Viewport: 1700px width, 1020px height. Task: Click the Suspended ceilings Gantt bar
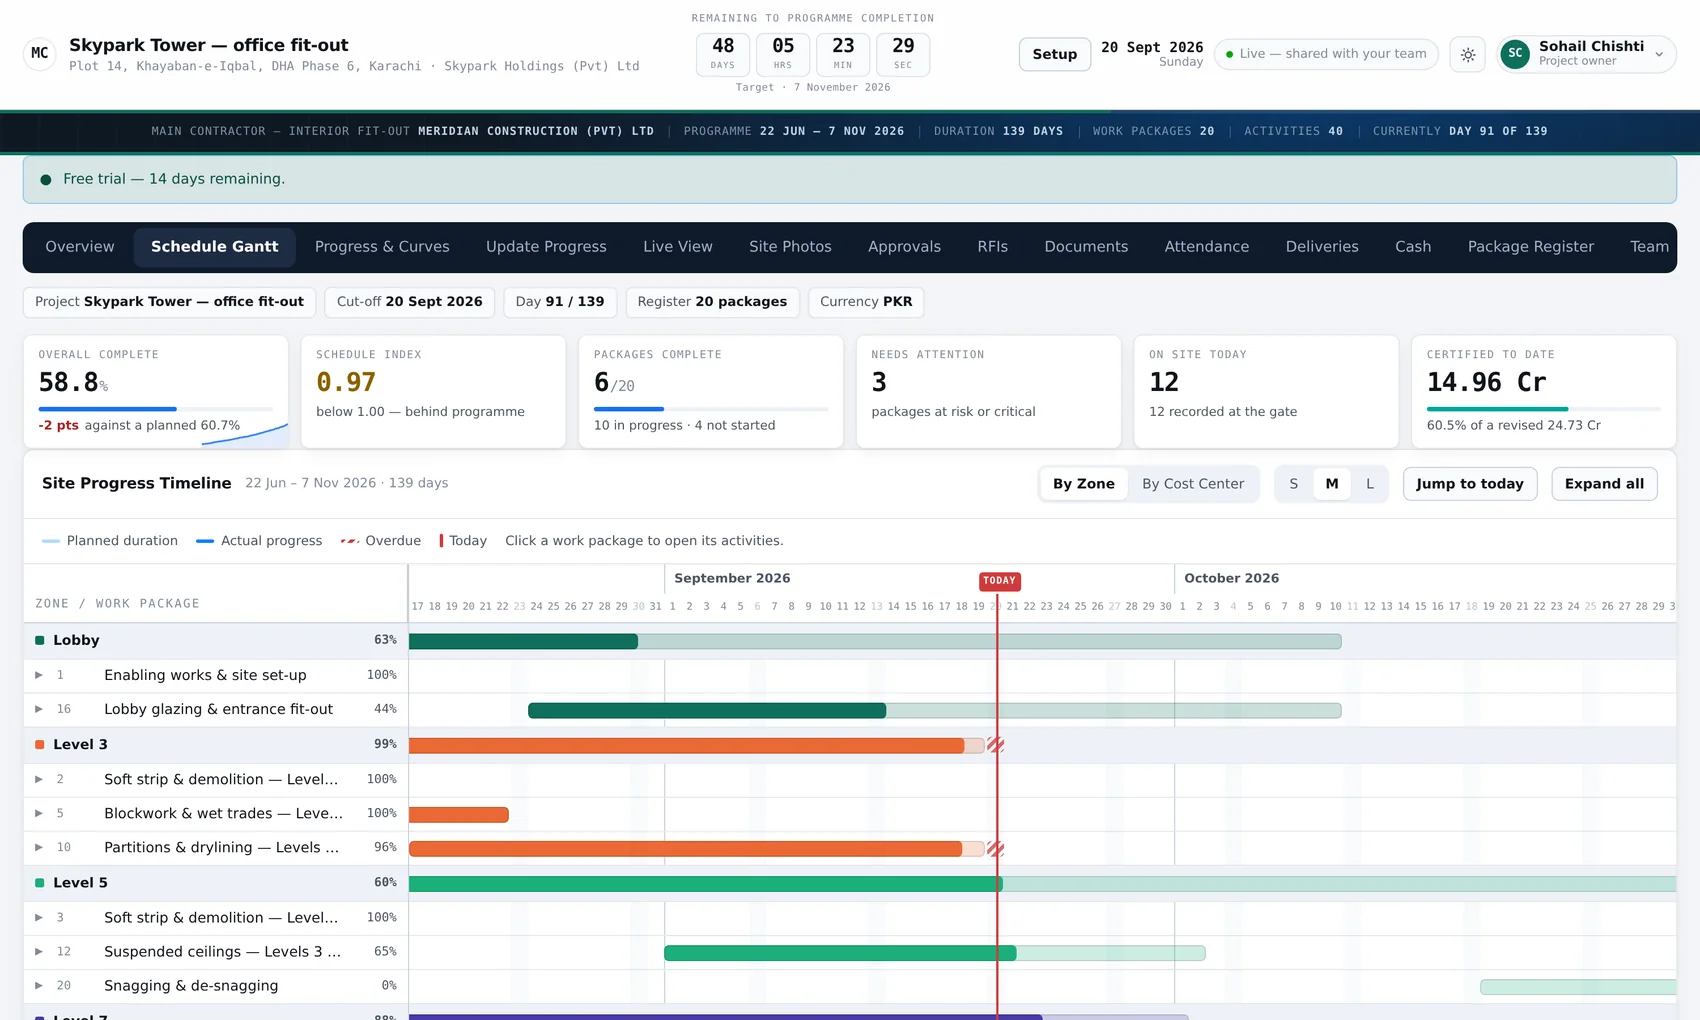point(840,953)
